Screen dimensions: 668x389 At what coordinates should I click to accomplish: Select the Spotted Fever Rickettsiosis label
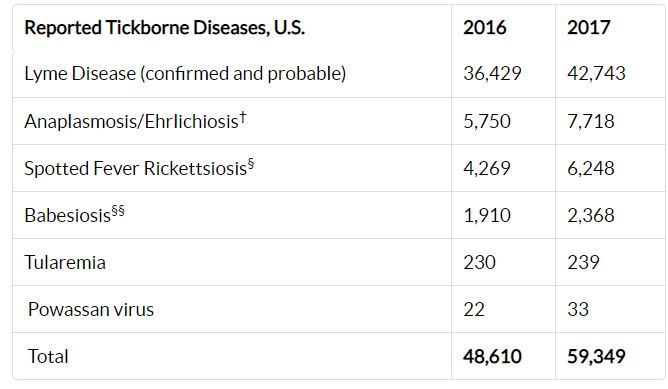139,167
